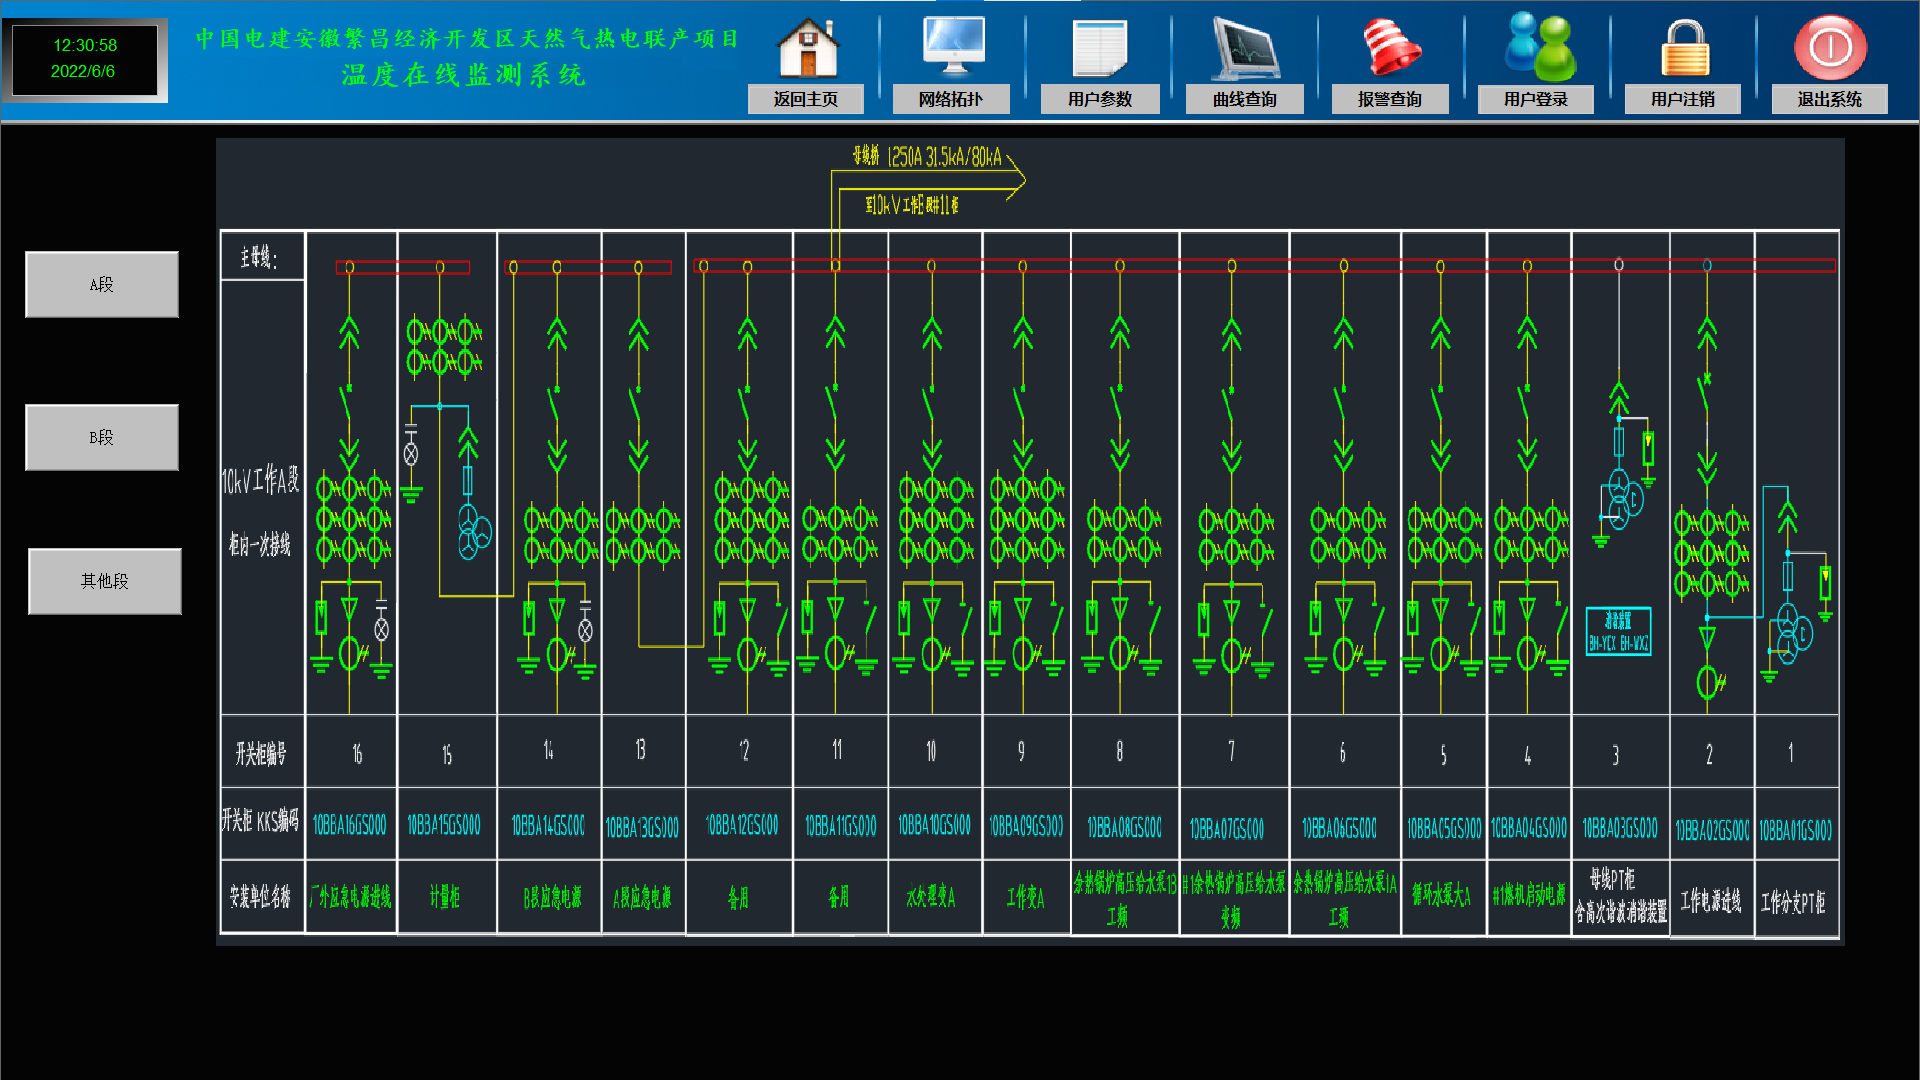
Task: Click the red power exit icon
Action: [1830, 47]
